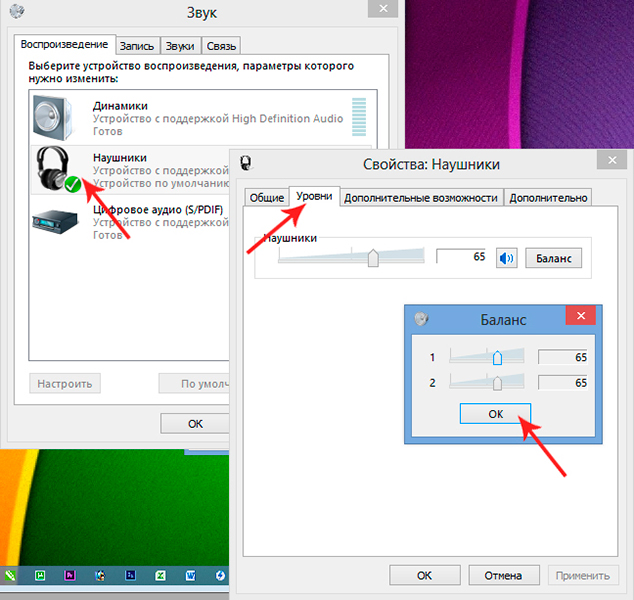The height and width of the screenshot is (600, 634).
Task: Click the channel 1 balance slider handle
Action: (x=497, y=357)
